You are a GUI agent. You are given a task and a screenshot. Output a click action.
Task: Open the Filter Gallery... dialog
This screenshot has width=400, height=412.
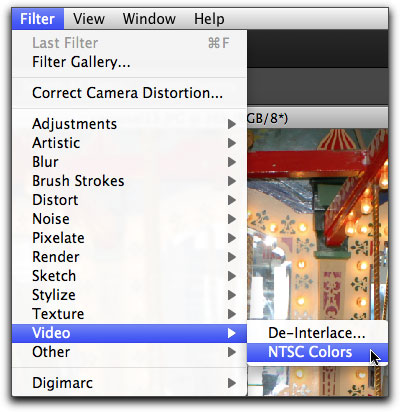click(129, 62)
